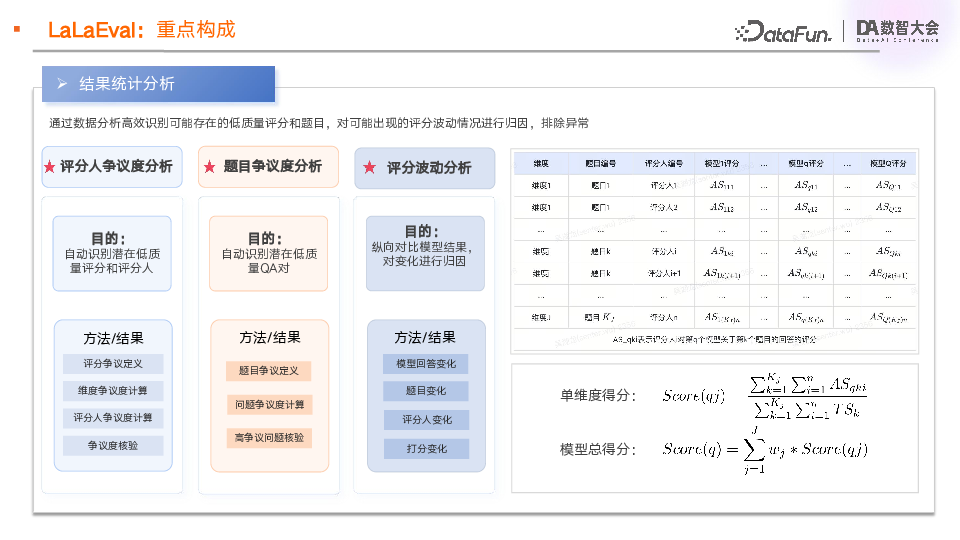960x540 pixels.
Task: Click the 评分人变化 pill
Action: (427, 420)
